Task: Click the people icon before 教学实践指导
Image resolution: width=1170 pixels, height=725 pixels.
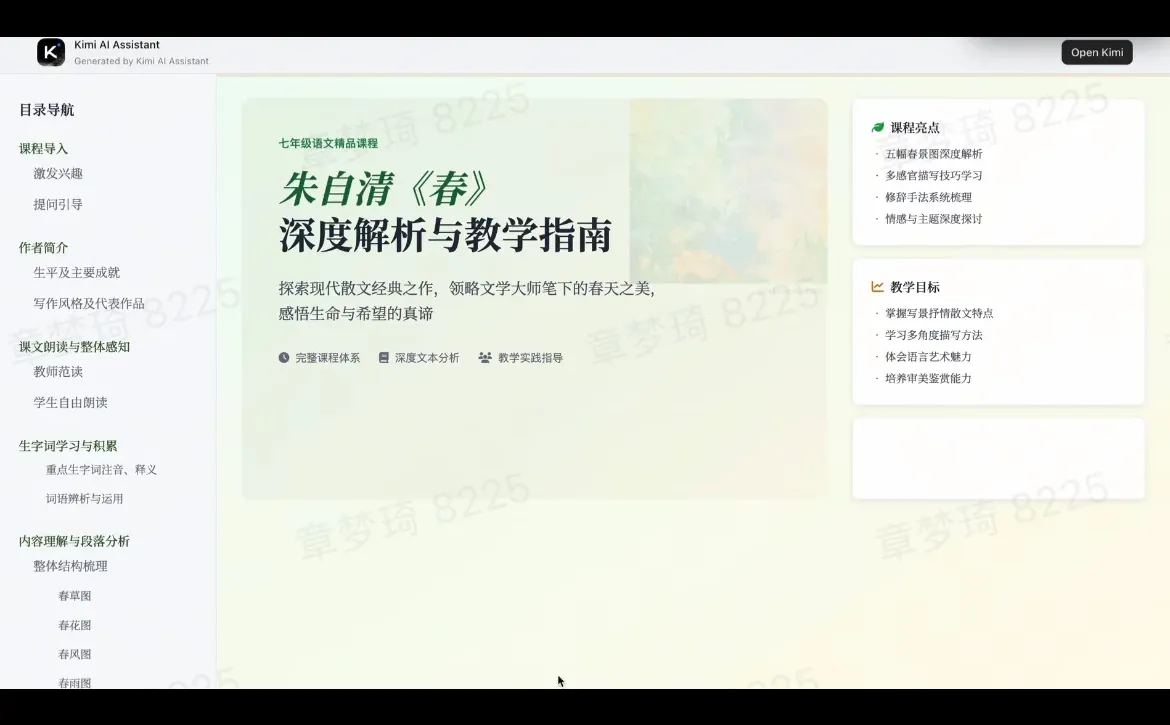Action: coord(484,356)
